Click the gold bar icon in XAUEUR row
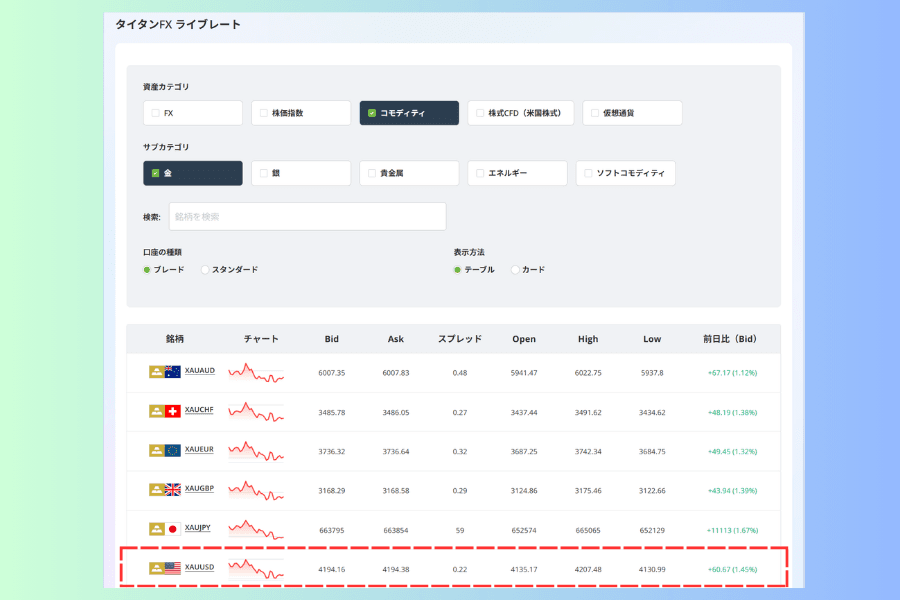The height and width of the screenshot is (600, 900). click(x=157, y=451)
